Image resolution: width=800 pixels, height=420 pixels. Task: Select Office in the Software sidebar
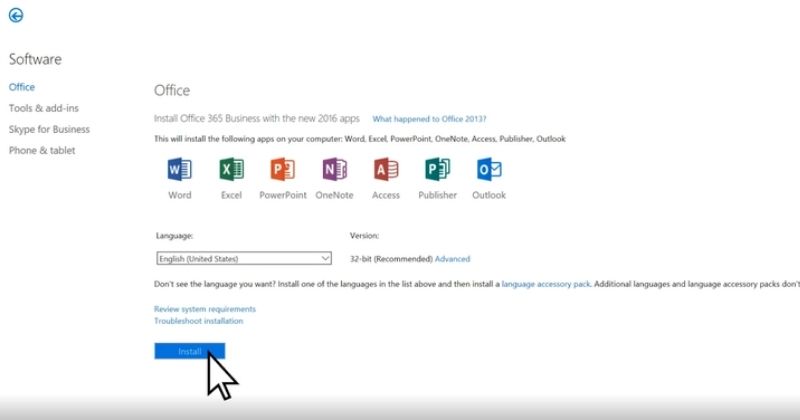22,87
